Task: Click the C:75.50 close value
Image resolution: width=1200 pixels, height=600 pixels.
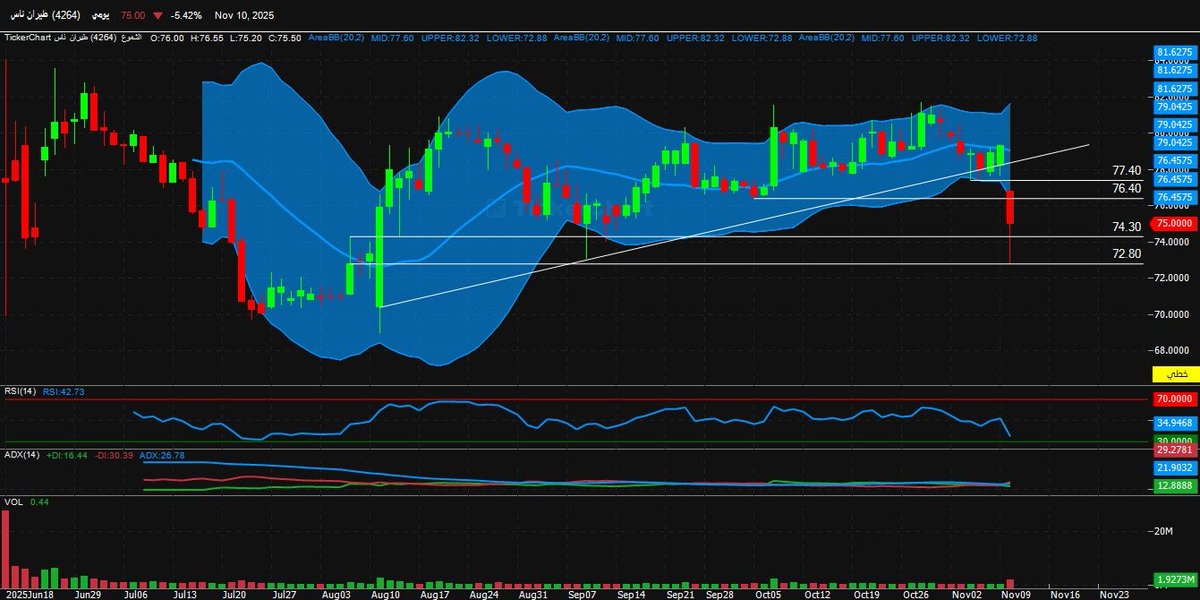Action: pos(285,37)
